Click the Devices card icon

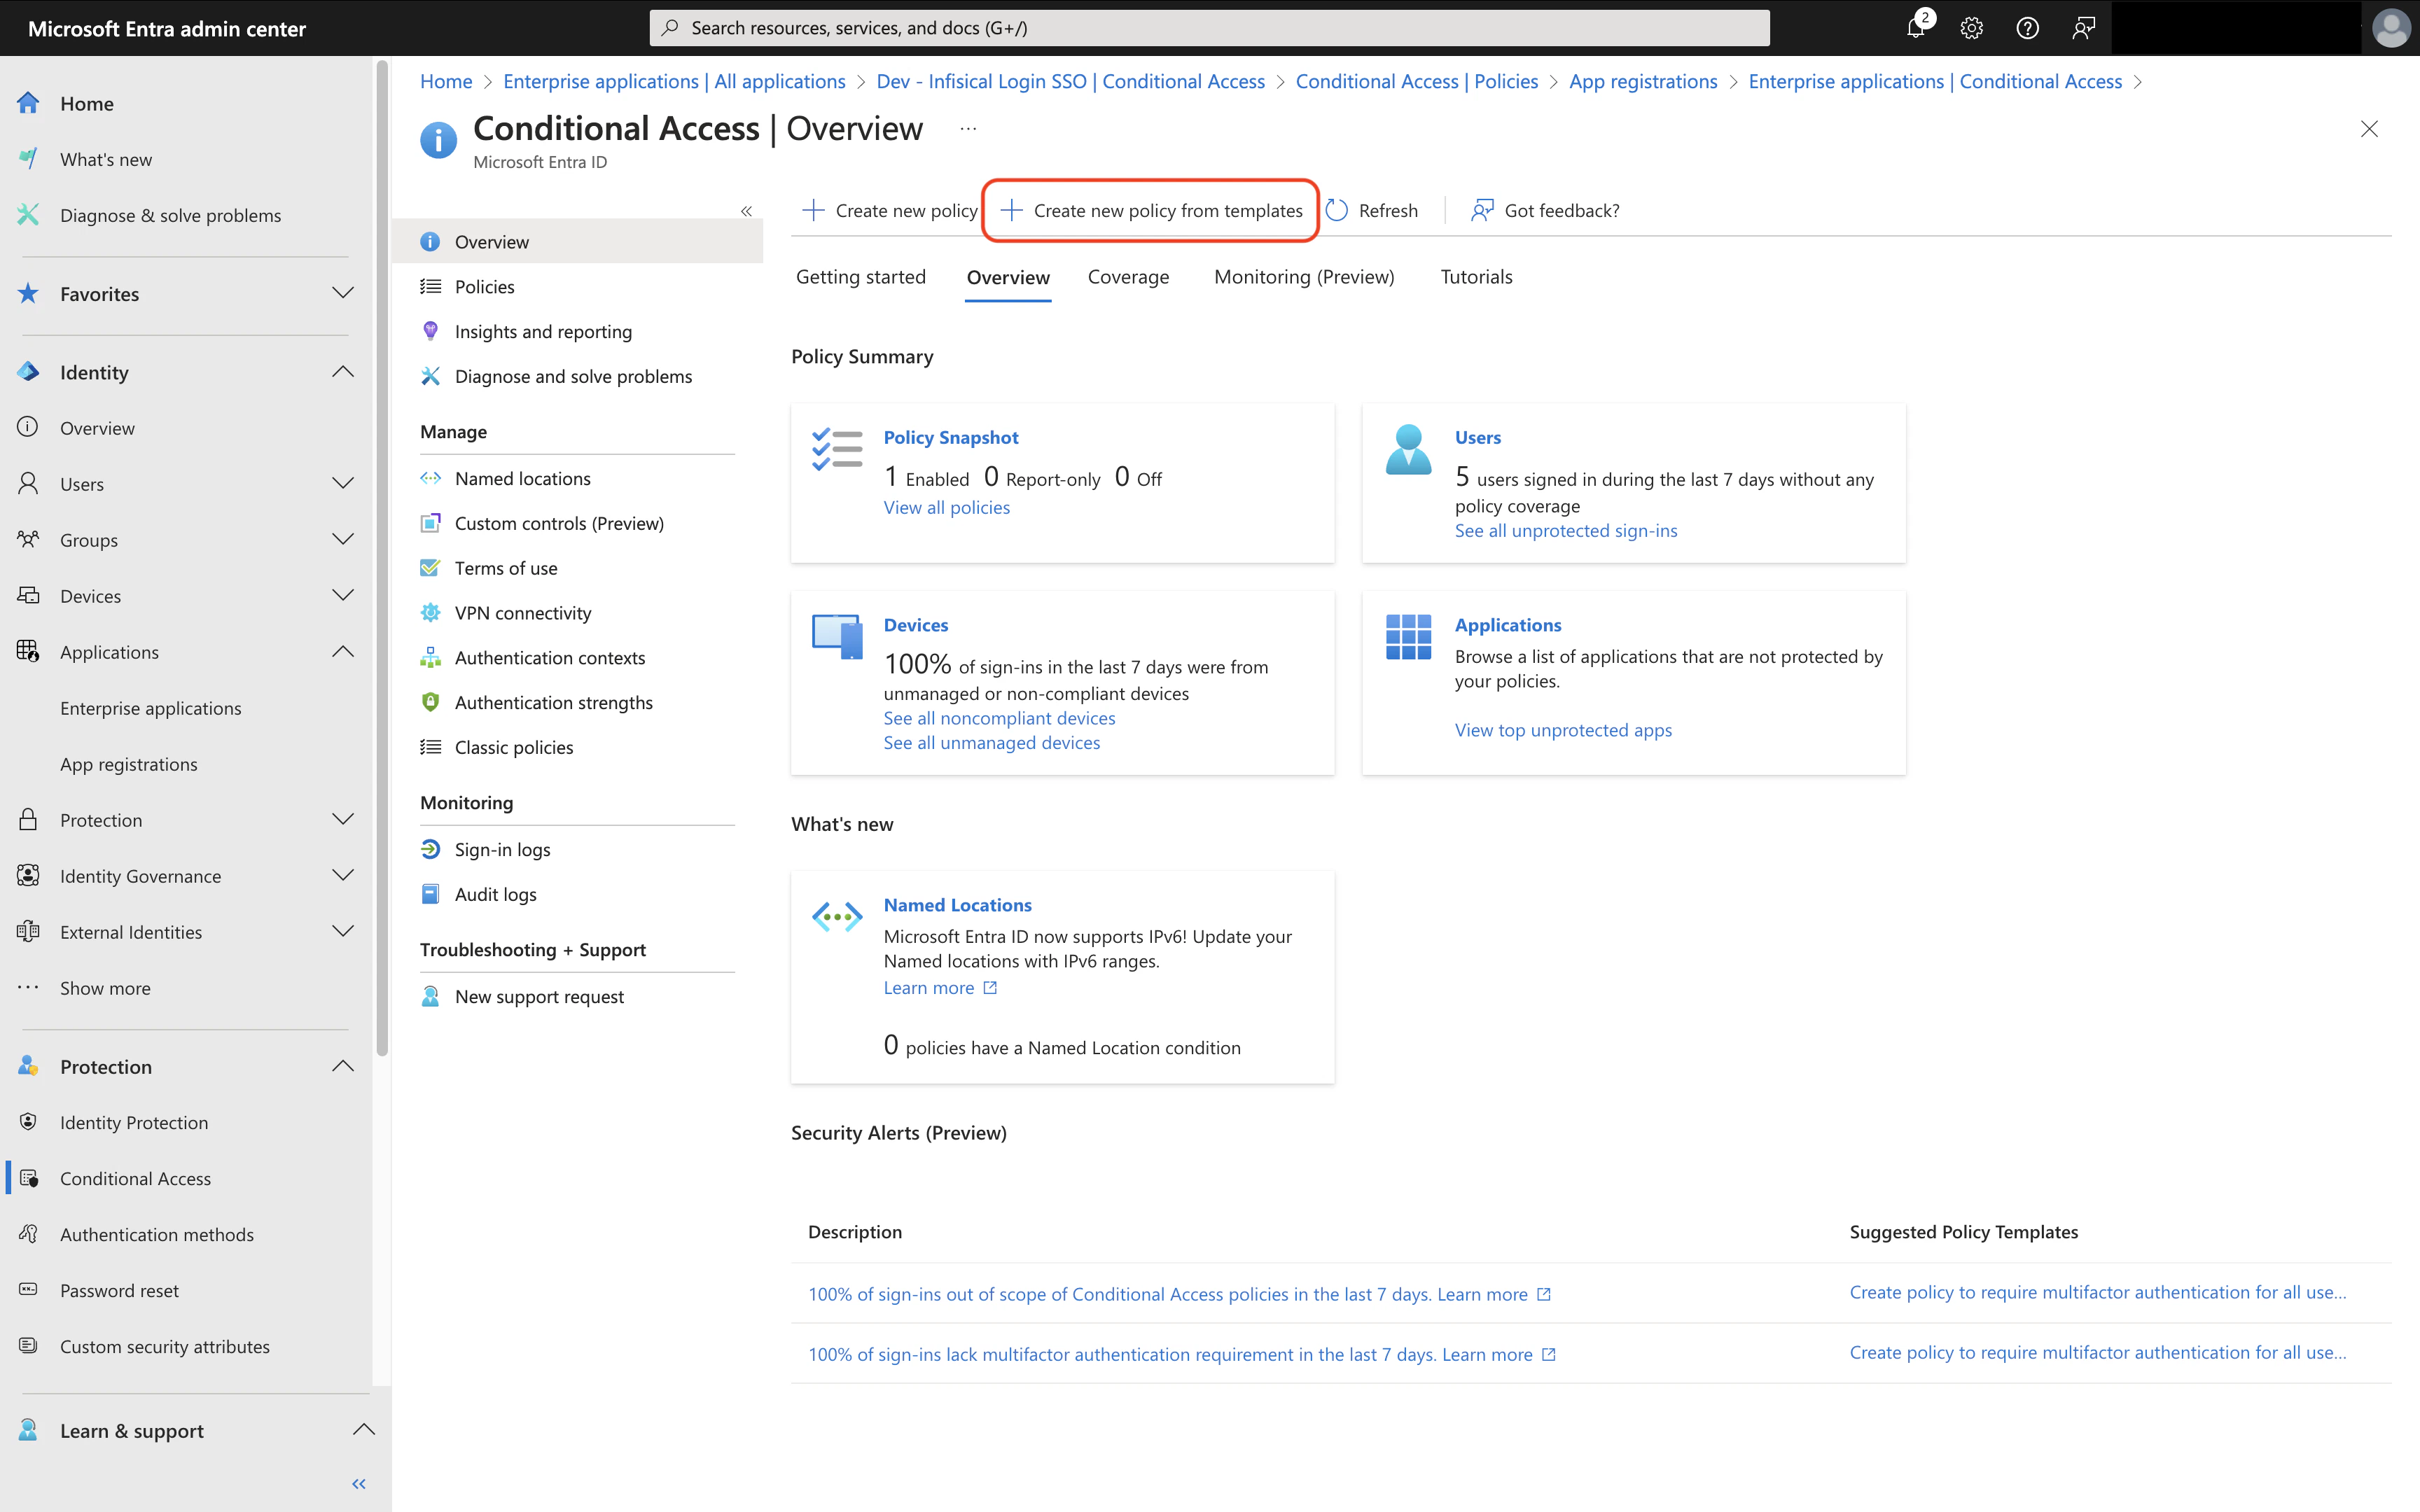click(x=837, y=637)
